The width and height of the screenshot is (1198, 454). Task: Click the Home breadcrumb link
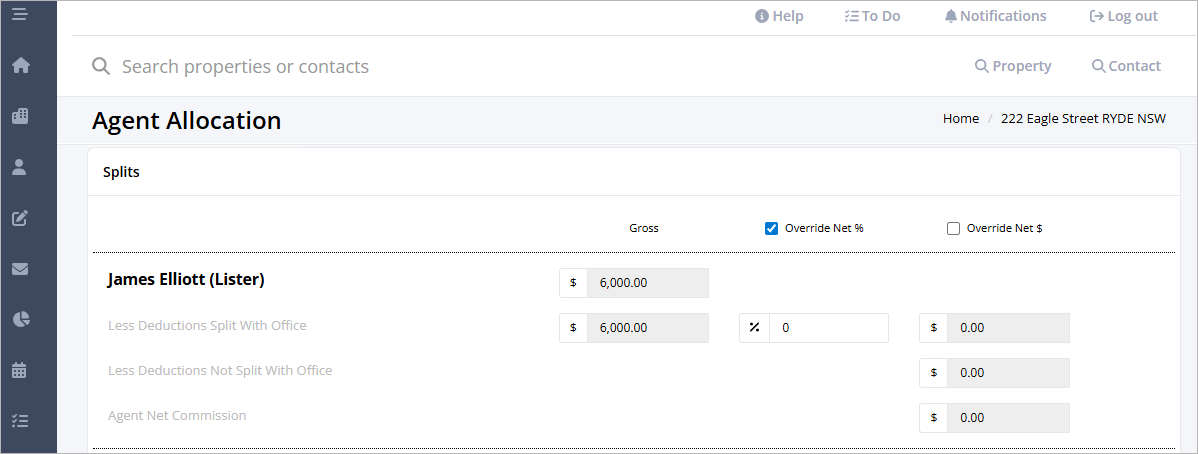960,118
